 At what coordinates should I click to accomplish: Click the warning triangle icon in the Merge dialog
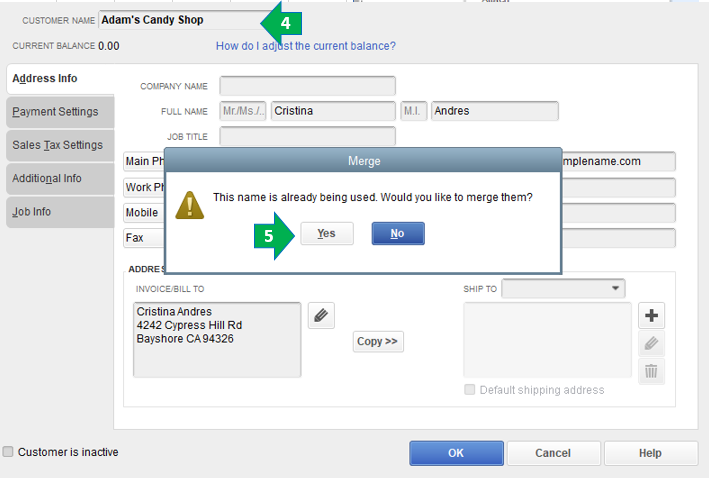[x=189, y=205]
